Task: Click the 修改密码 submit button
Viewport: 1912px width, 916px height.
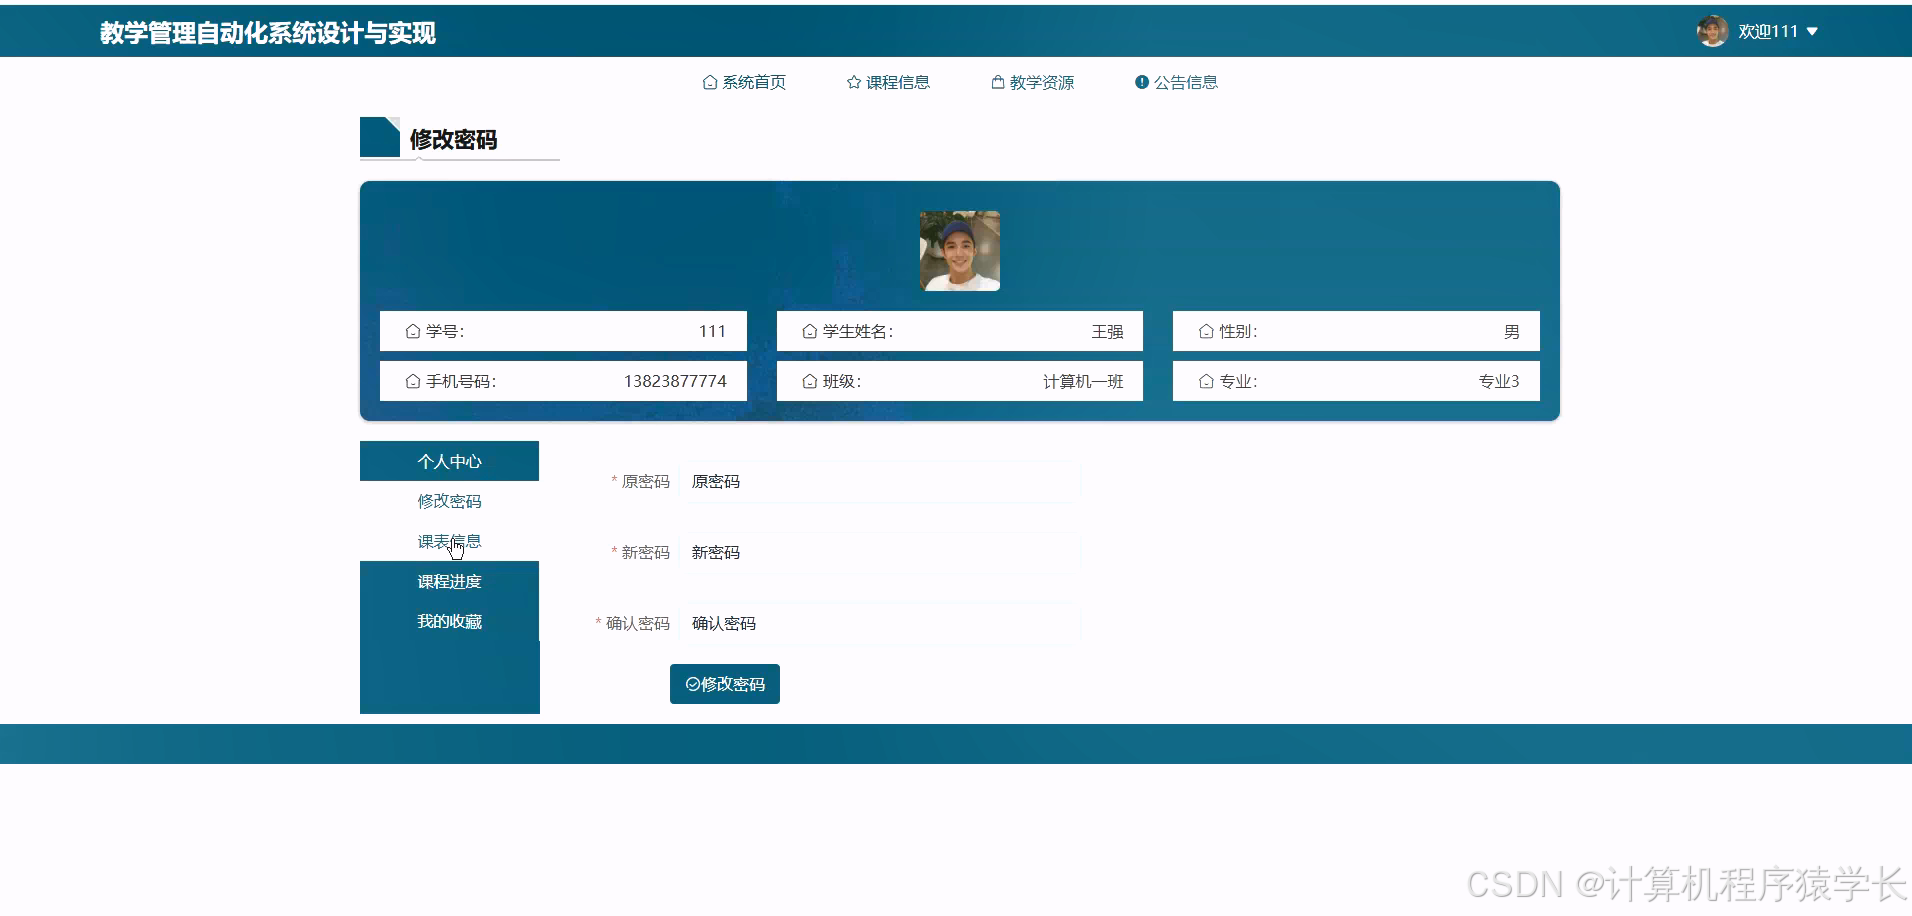Action: pyautogui.click(x=724, y=684)
